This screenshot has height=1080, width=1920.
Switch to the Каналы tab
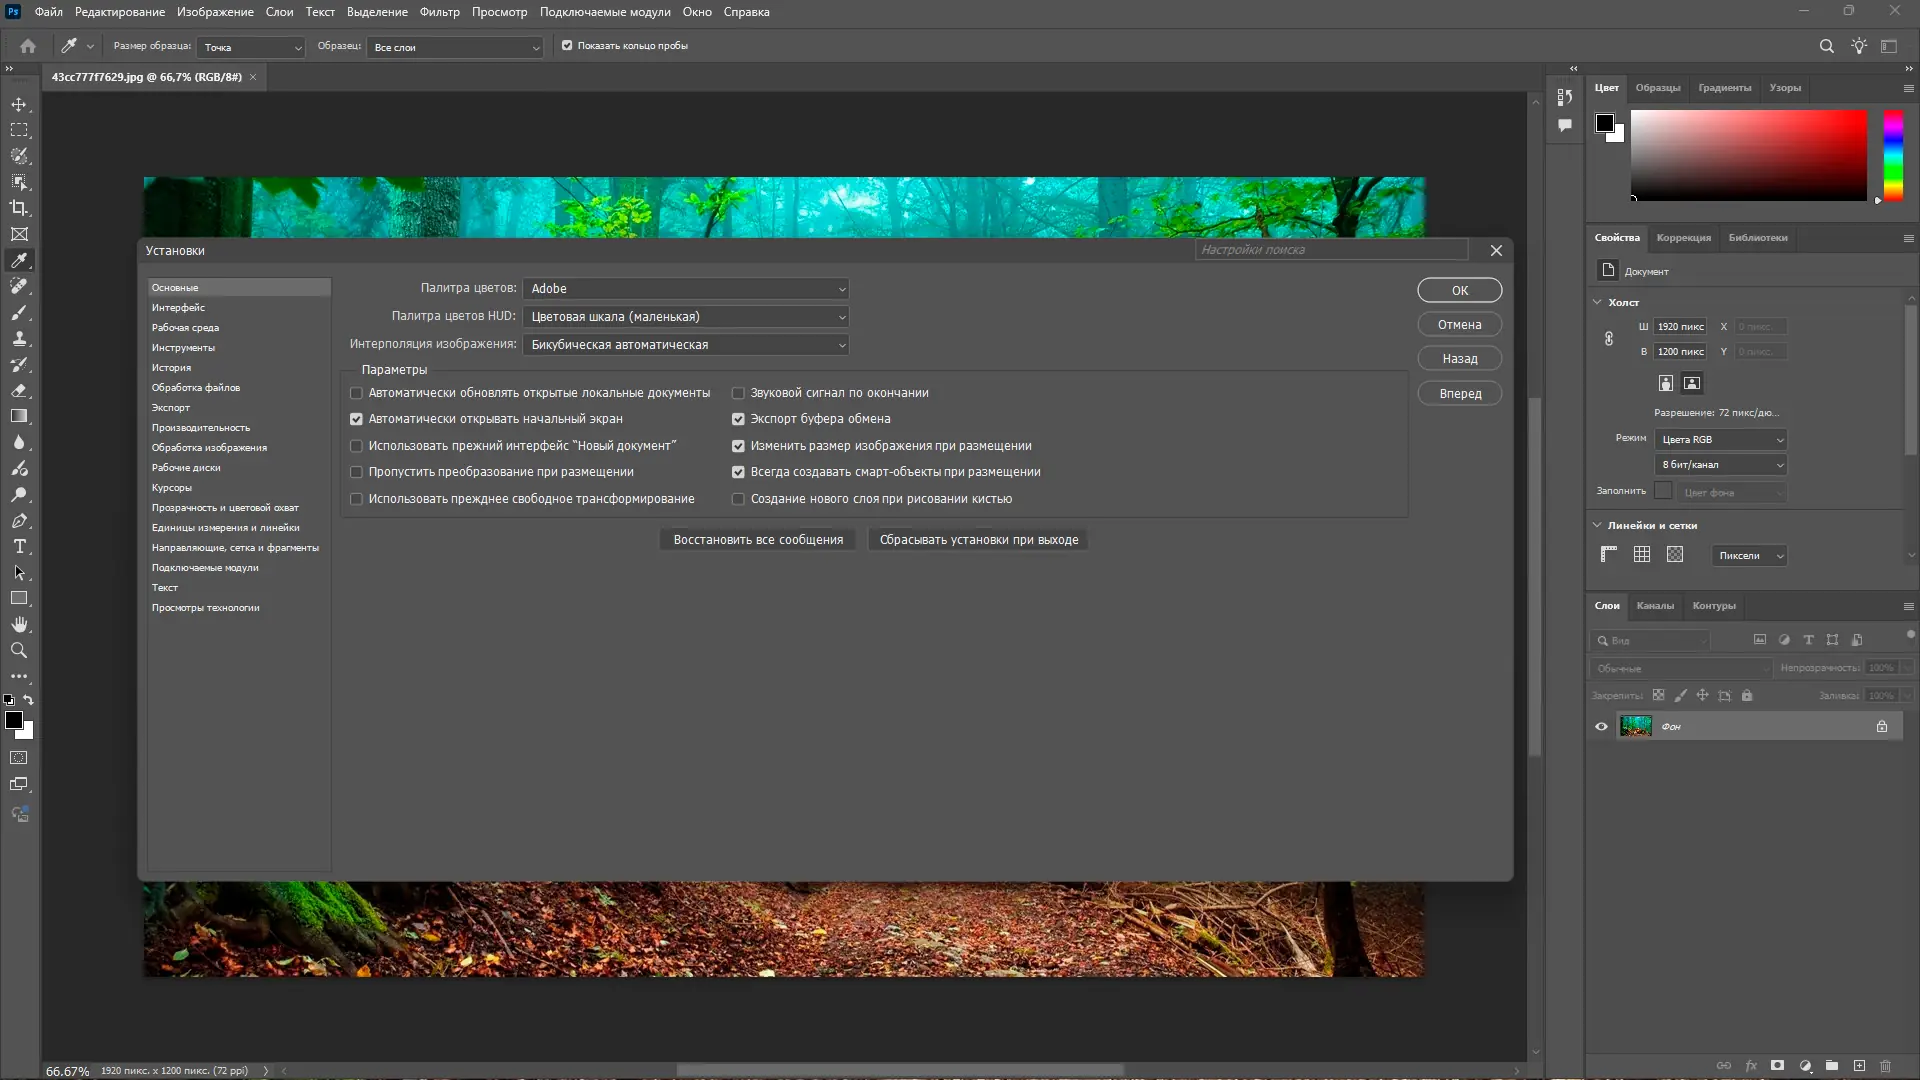pos(1654,606)
